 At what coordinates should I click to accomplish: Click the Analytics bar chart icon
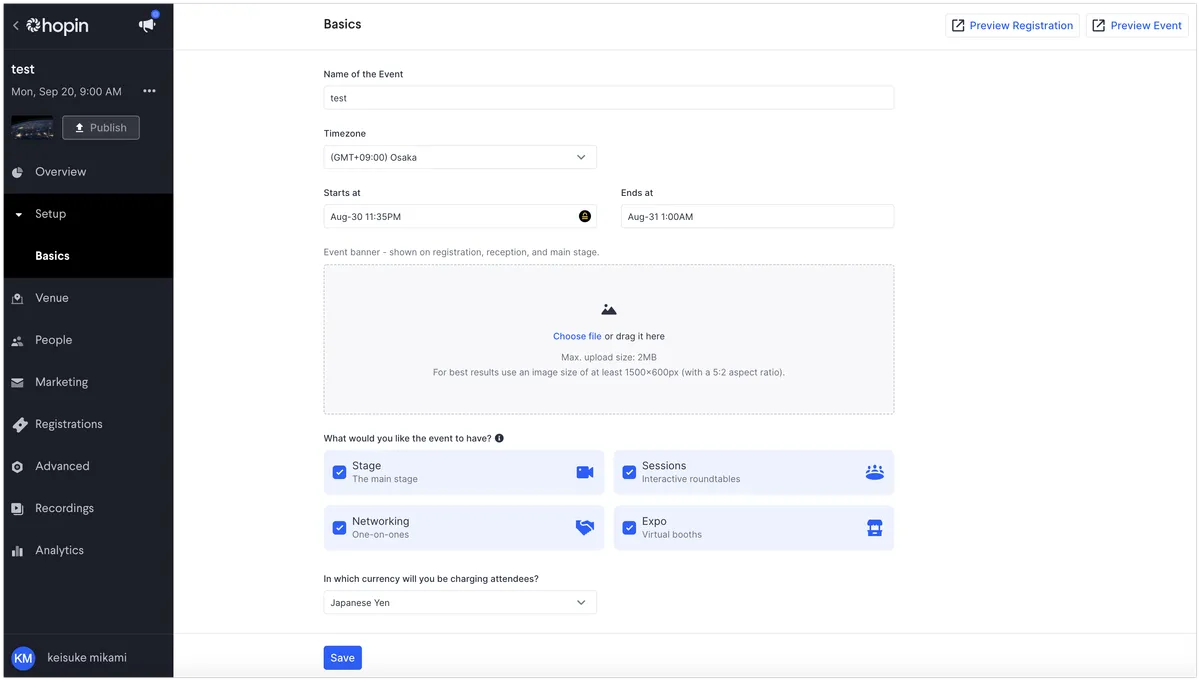coord(17,551)
